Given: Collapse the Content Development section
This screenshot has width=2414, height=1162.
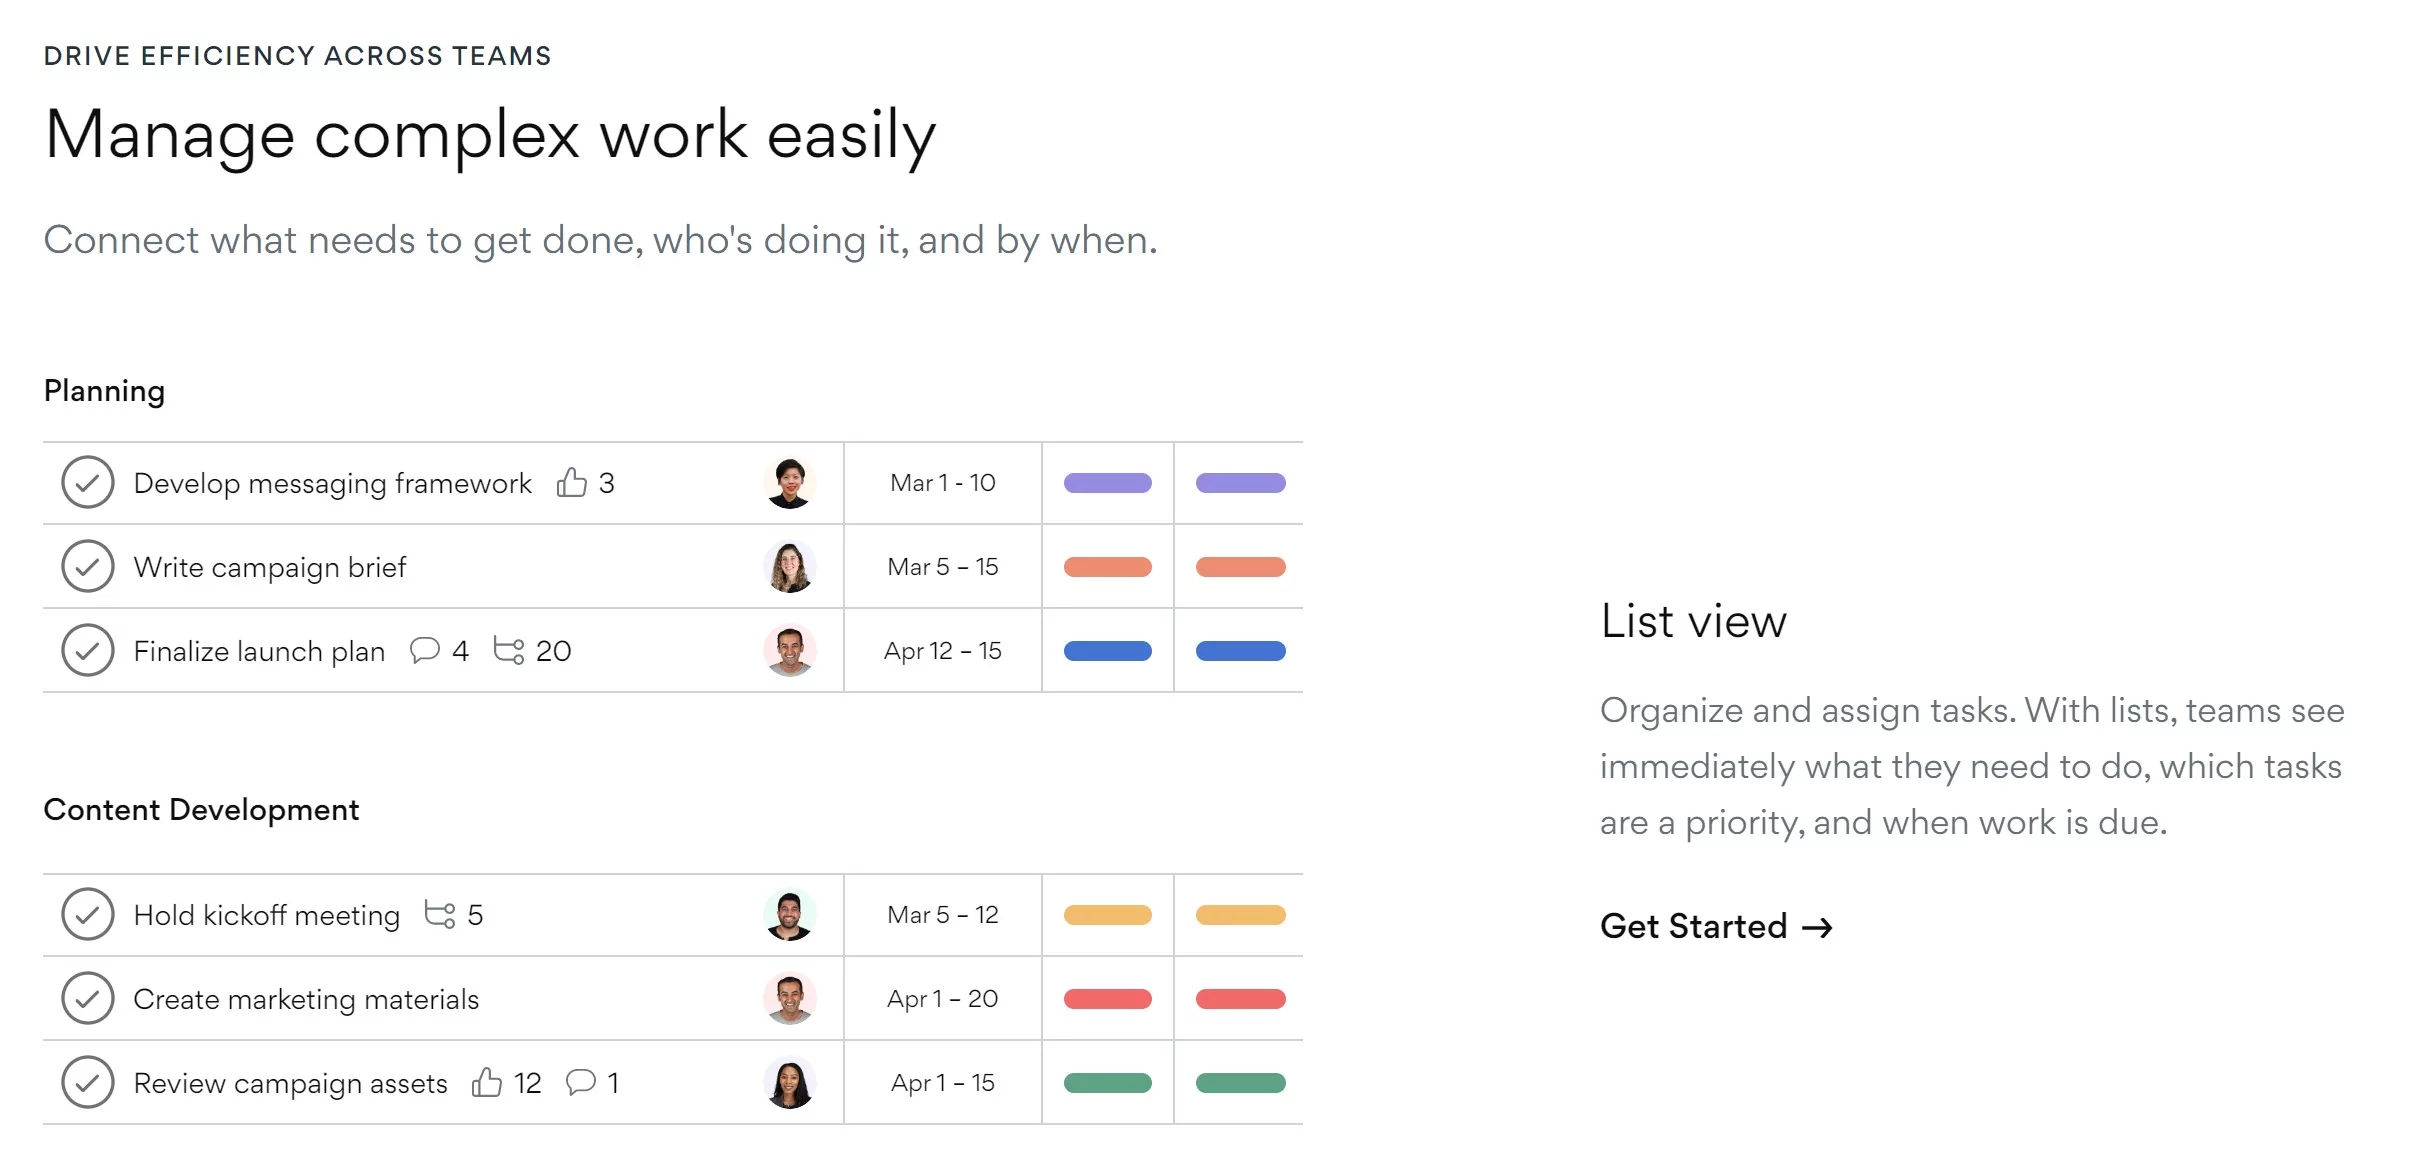Looking at the screenshot, I should (201, 810).
